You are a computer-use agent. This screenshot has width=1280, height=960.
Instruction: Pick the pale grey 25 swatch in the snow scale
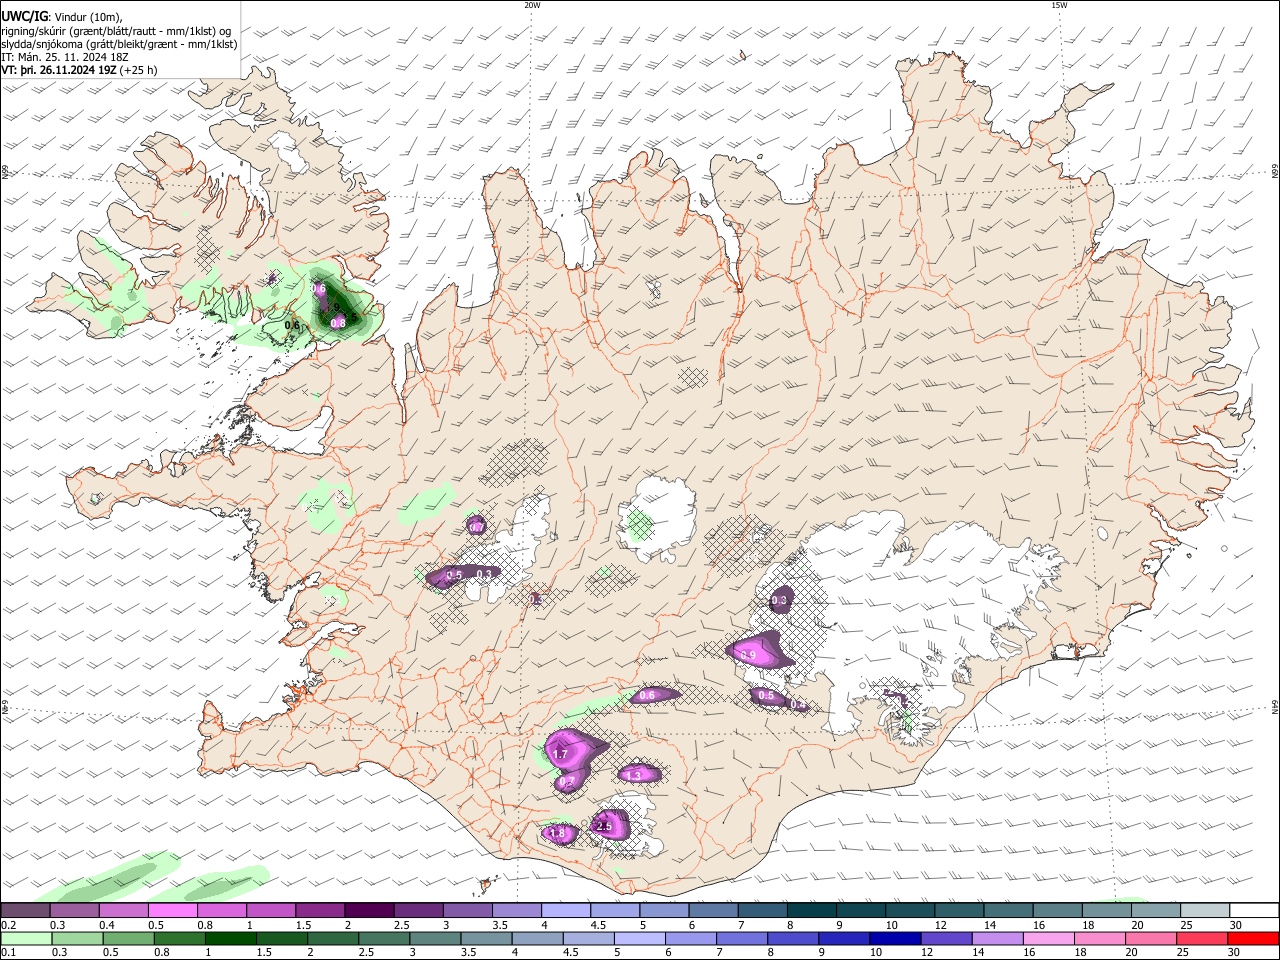(1206, 910)
